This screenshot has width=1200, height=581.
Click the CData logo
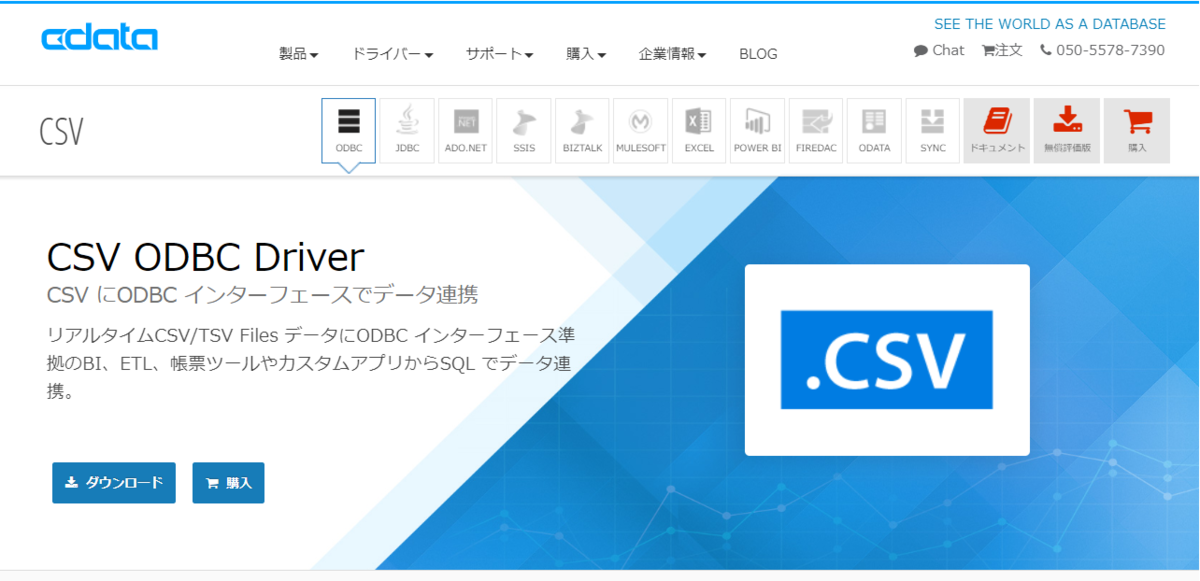pyautogui.click(x=99, y=38)
